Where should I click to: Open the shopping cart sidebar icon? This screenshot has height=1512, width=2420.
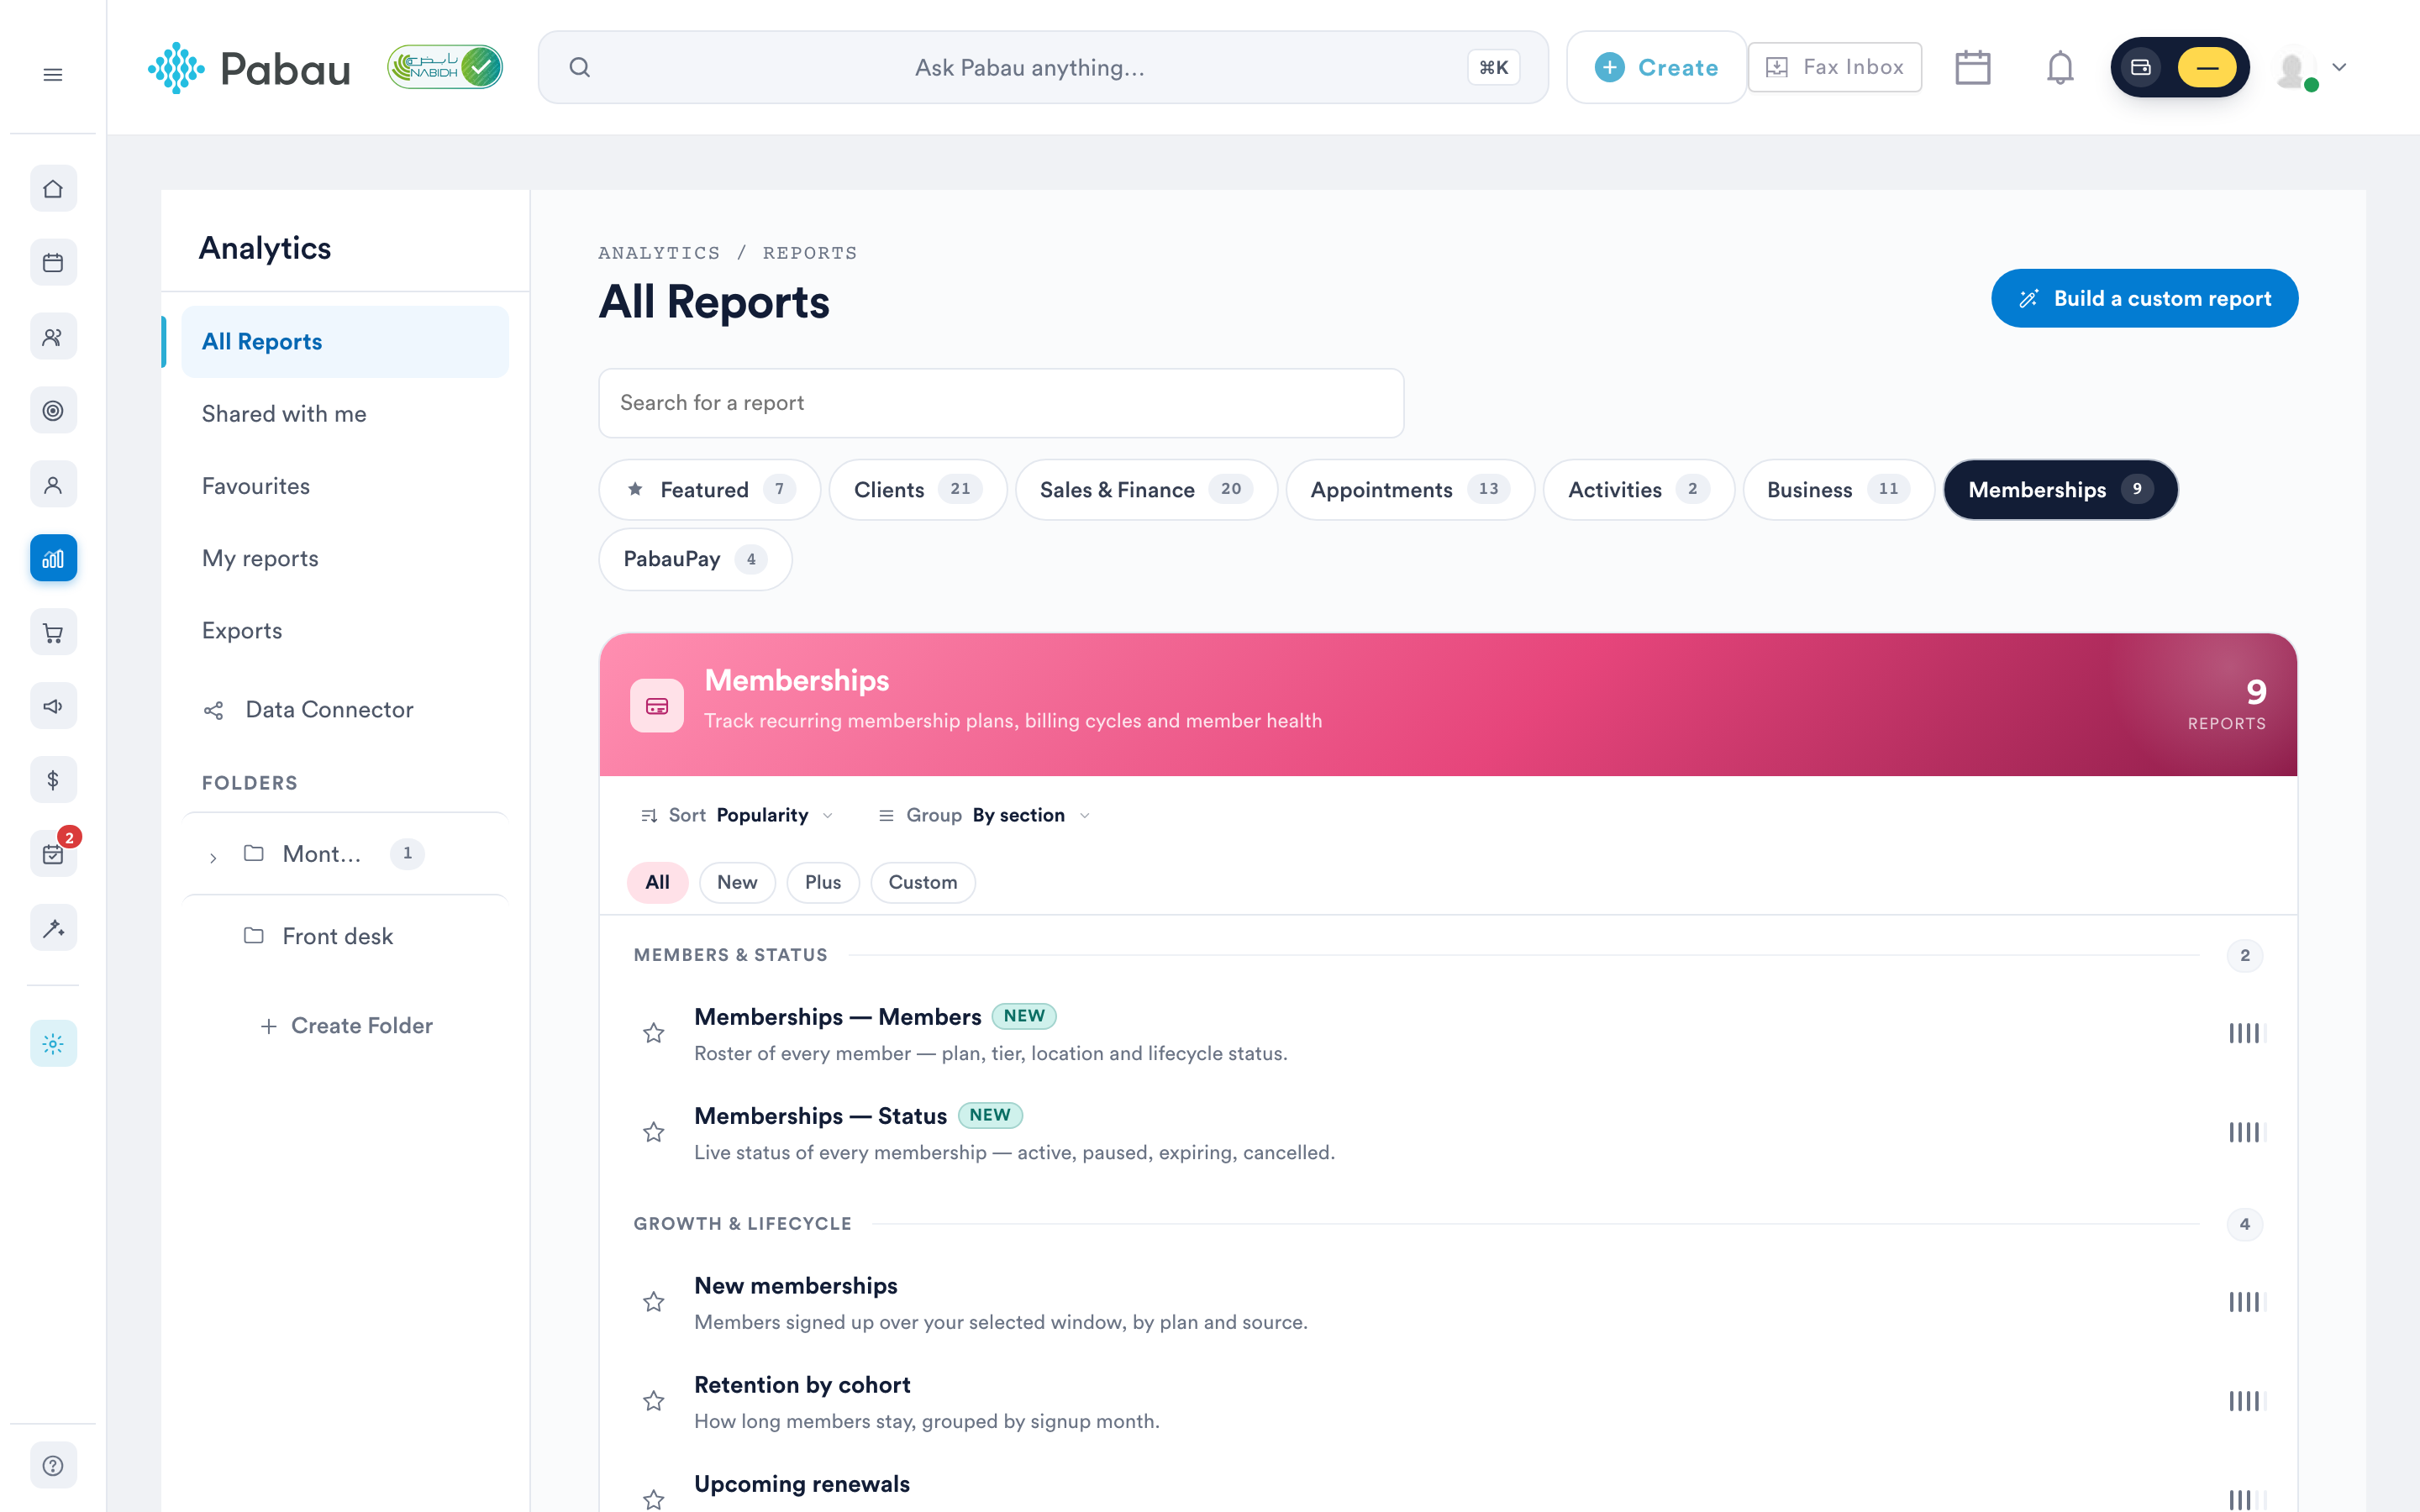(x=53, y=632)
